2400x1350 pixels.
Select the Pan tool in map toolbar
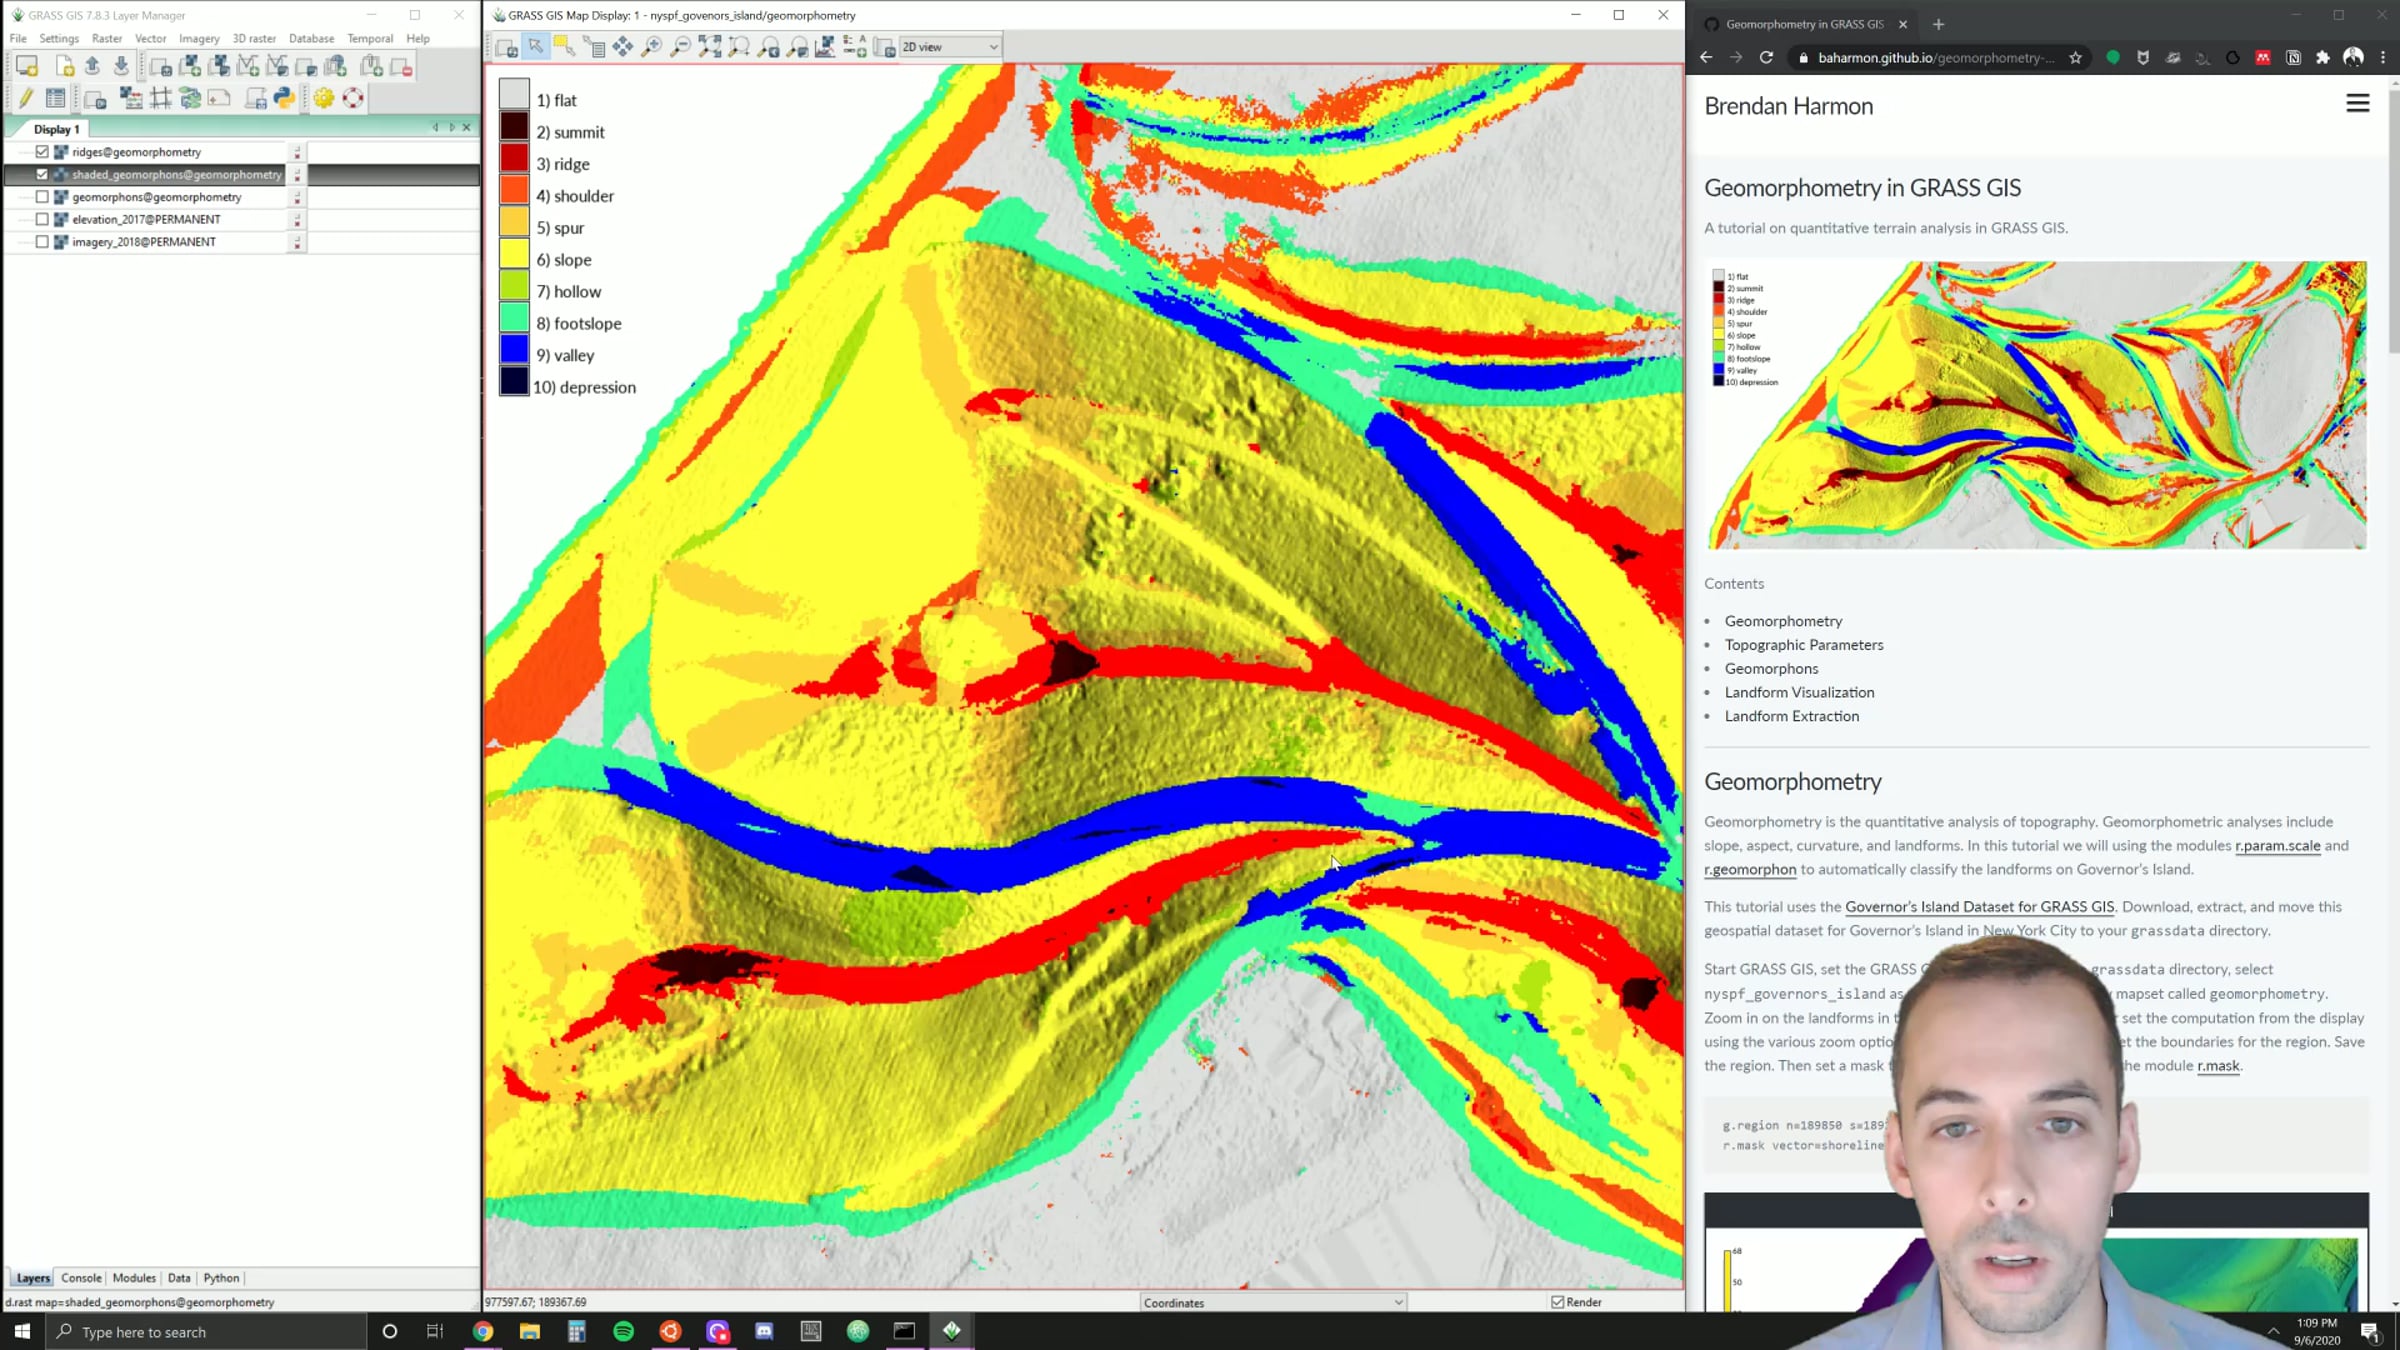(x=622, y=47)
